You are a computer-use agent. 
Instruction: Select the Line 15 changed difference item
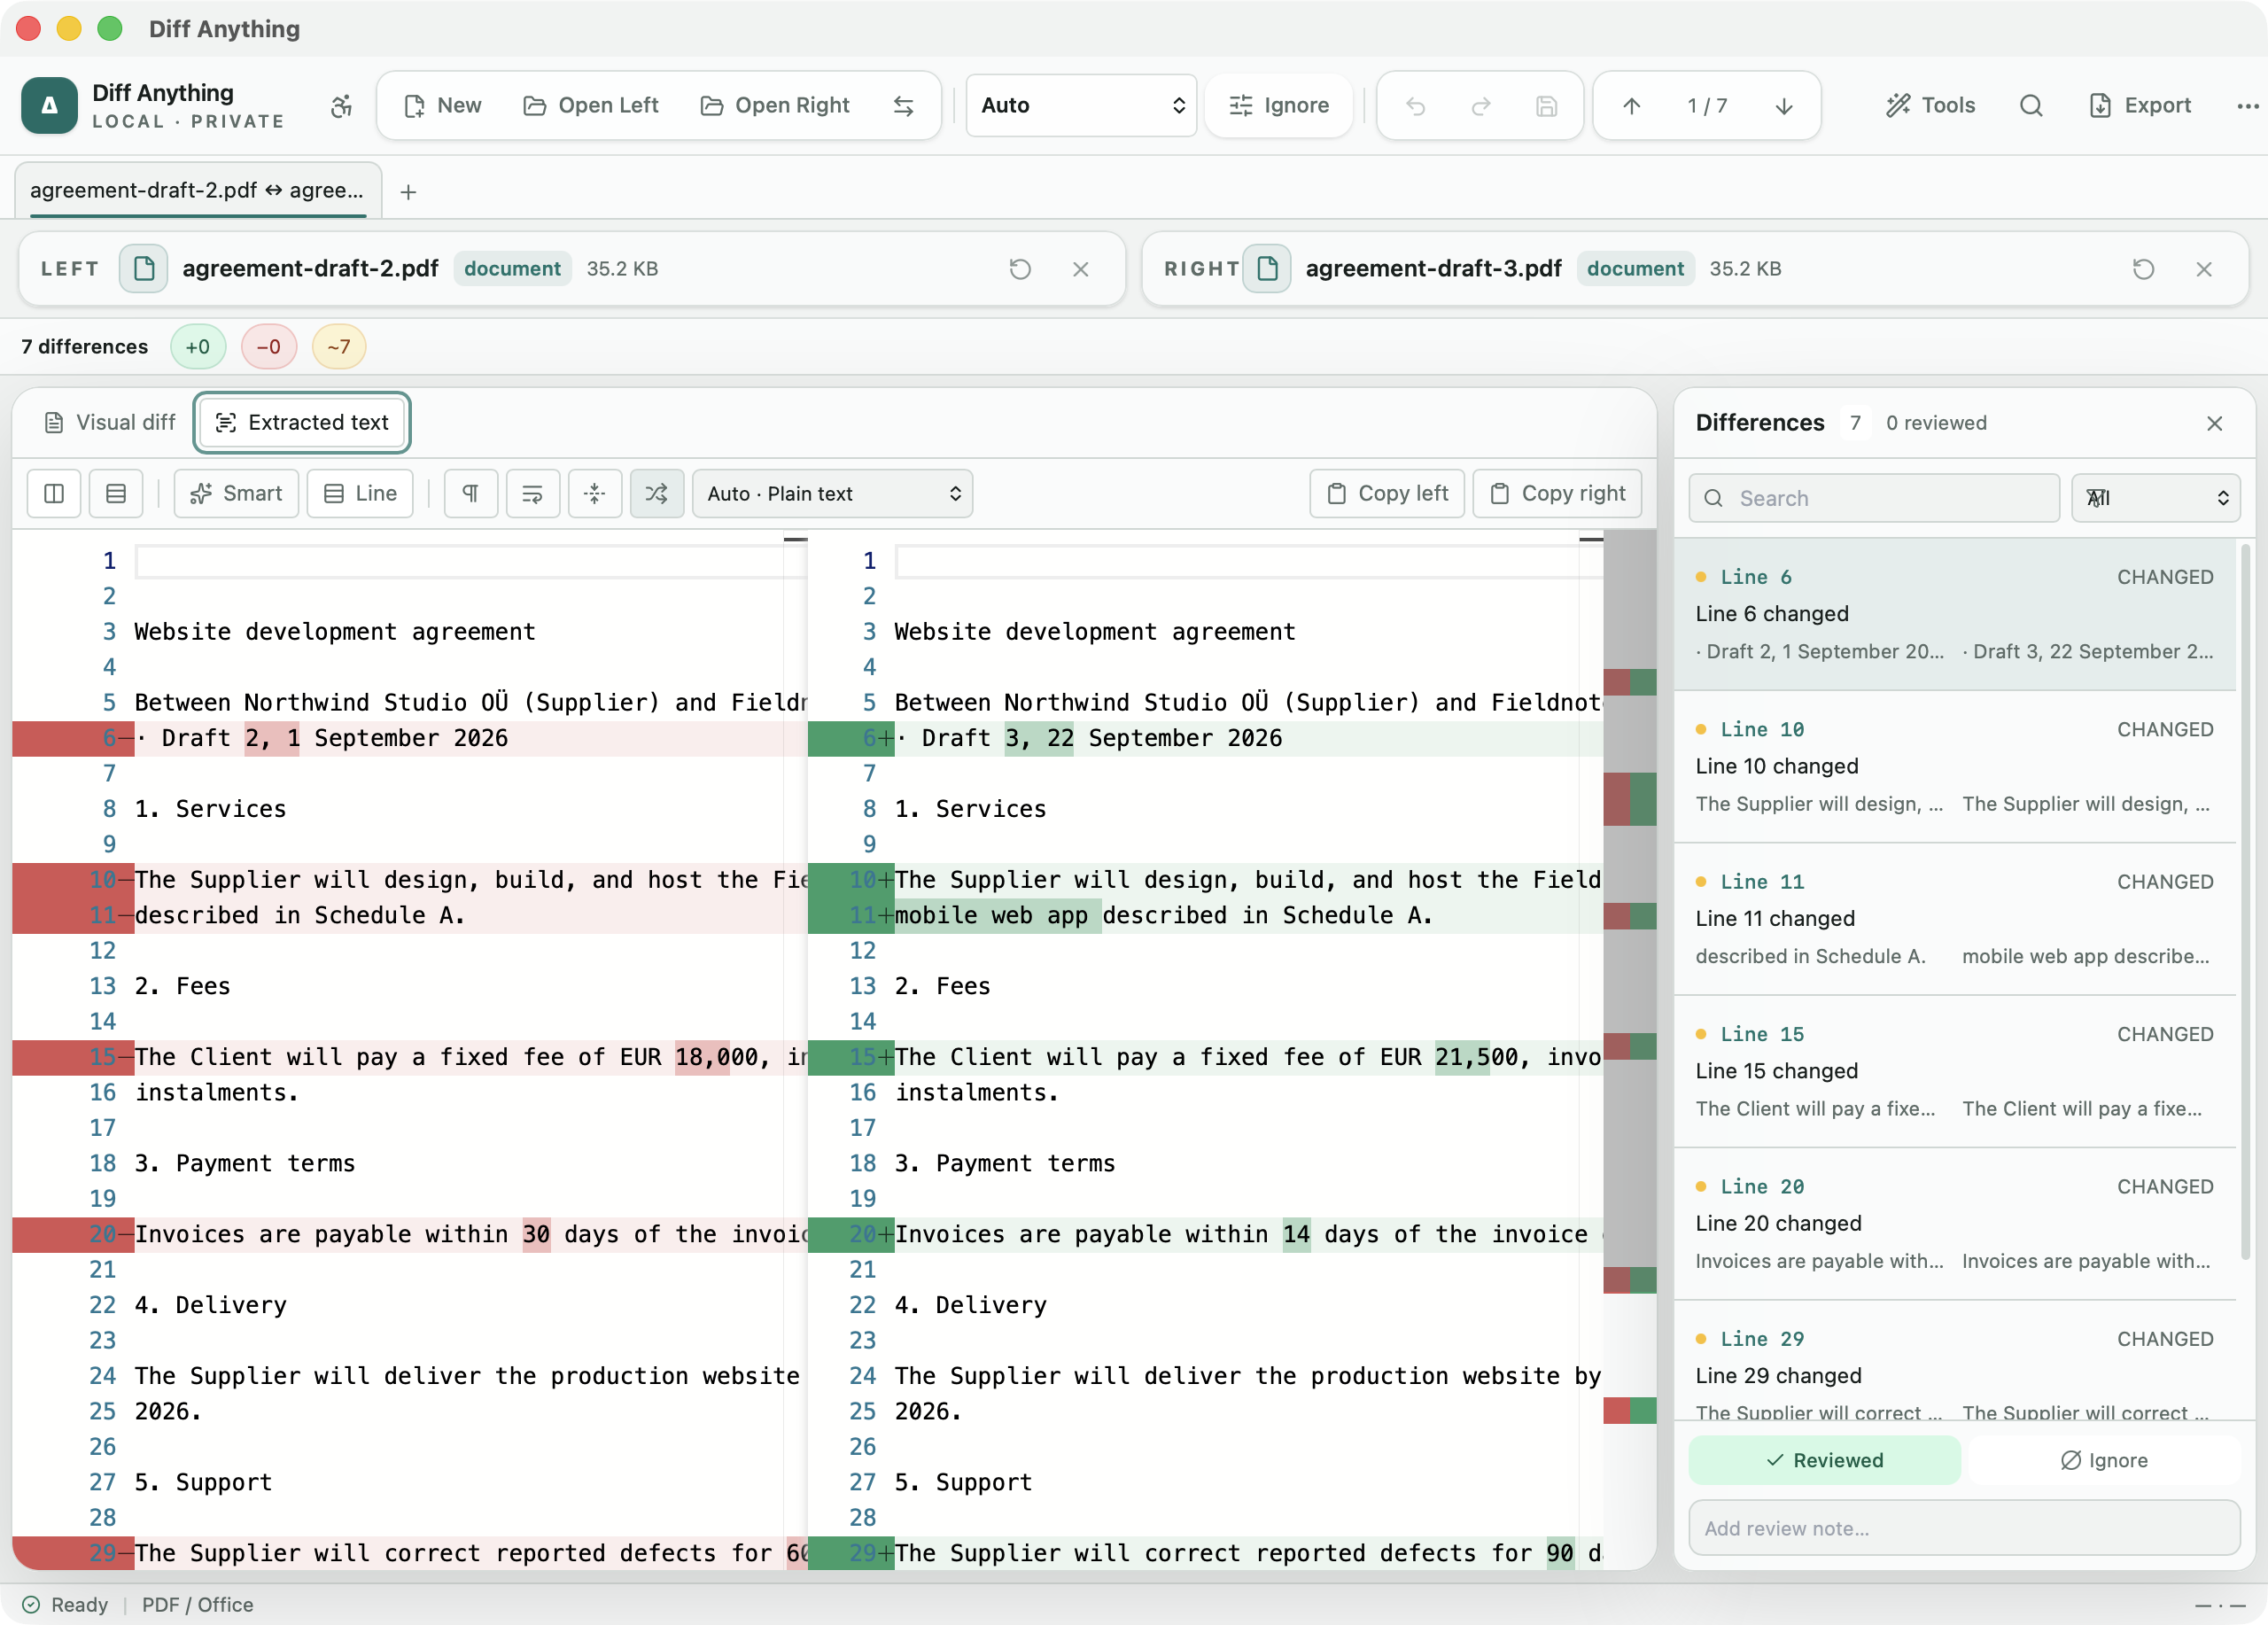pos(1955,1071)
